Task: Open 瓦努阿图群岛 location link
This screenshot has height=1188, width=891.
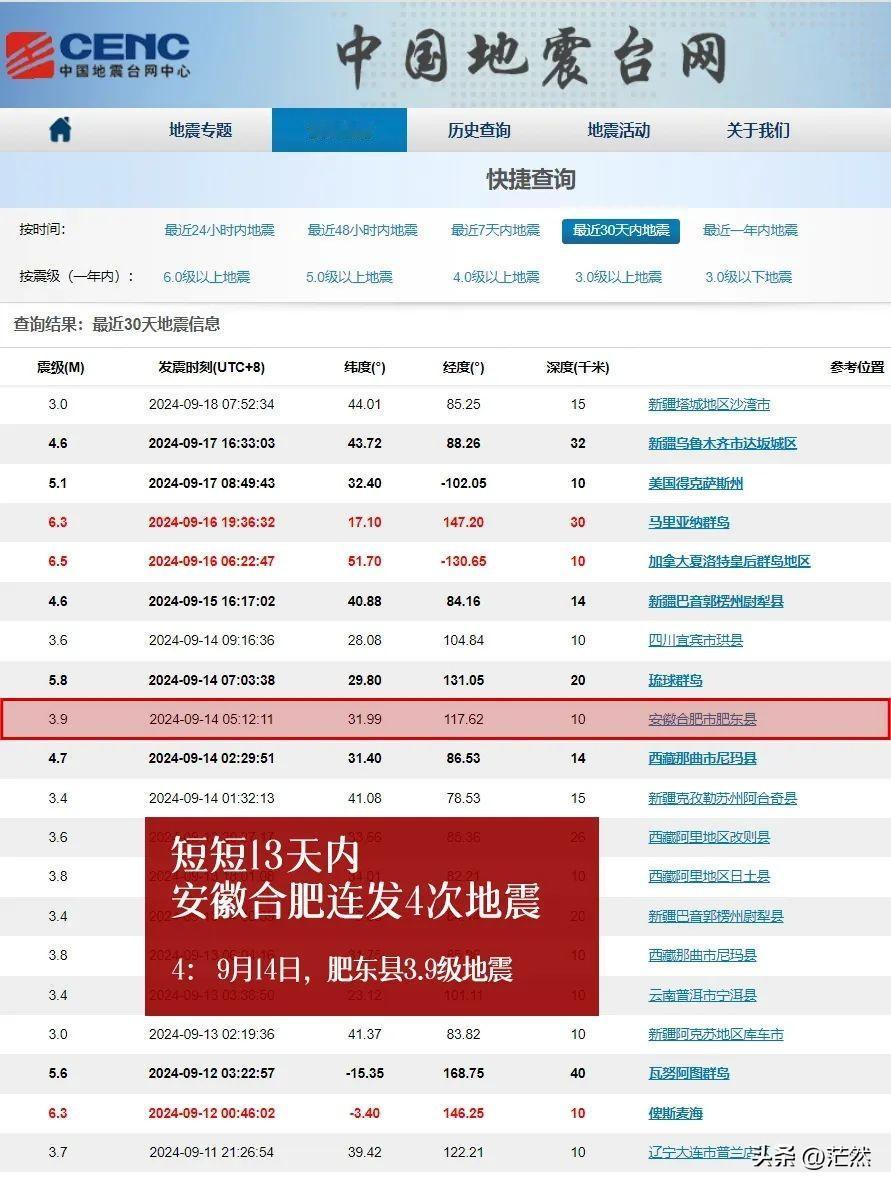Action: [x=689, y=1073]
